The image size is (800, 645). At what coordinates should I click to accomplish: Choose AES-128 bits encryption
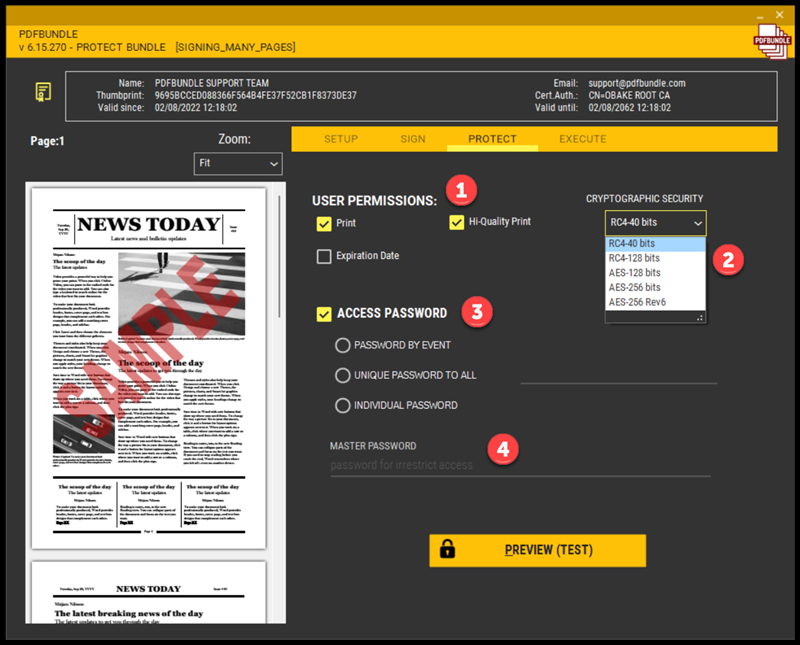[656, 273]
